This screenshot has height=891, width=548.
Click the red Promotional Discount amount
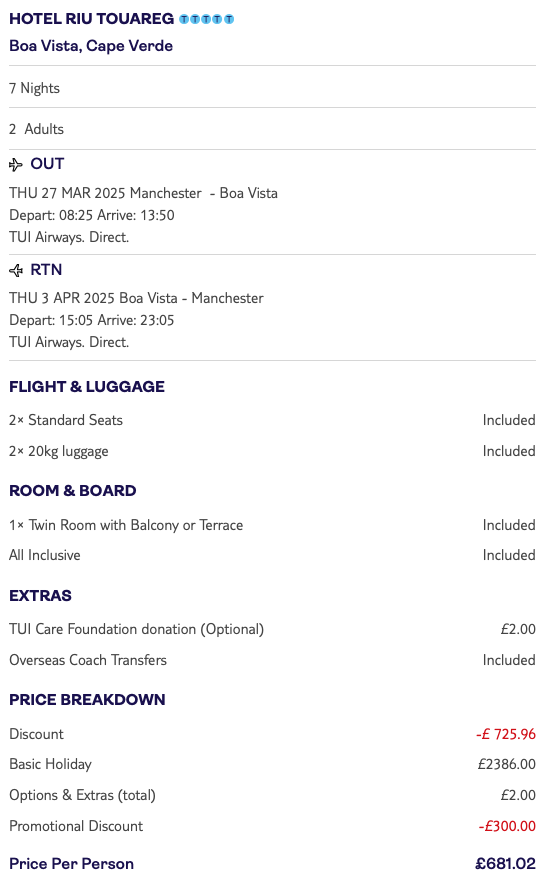(507, 826)
